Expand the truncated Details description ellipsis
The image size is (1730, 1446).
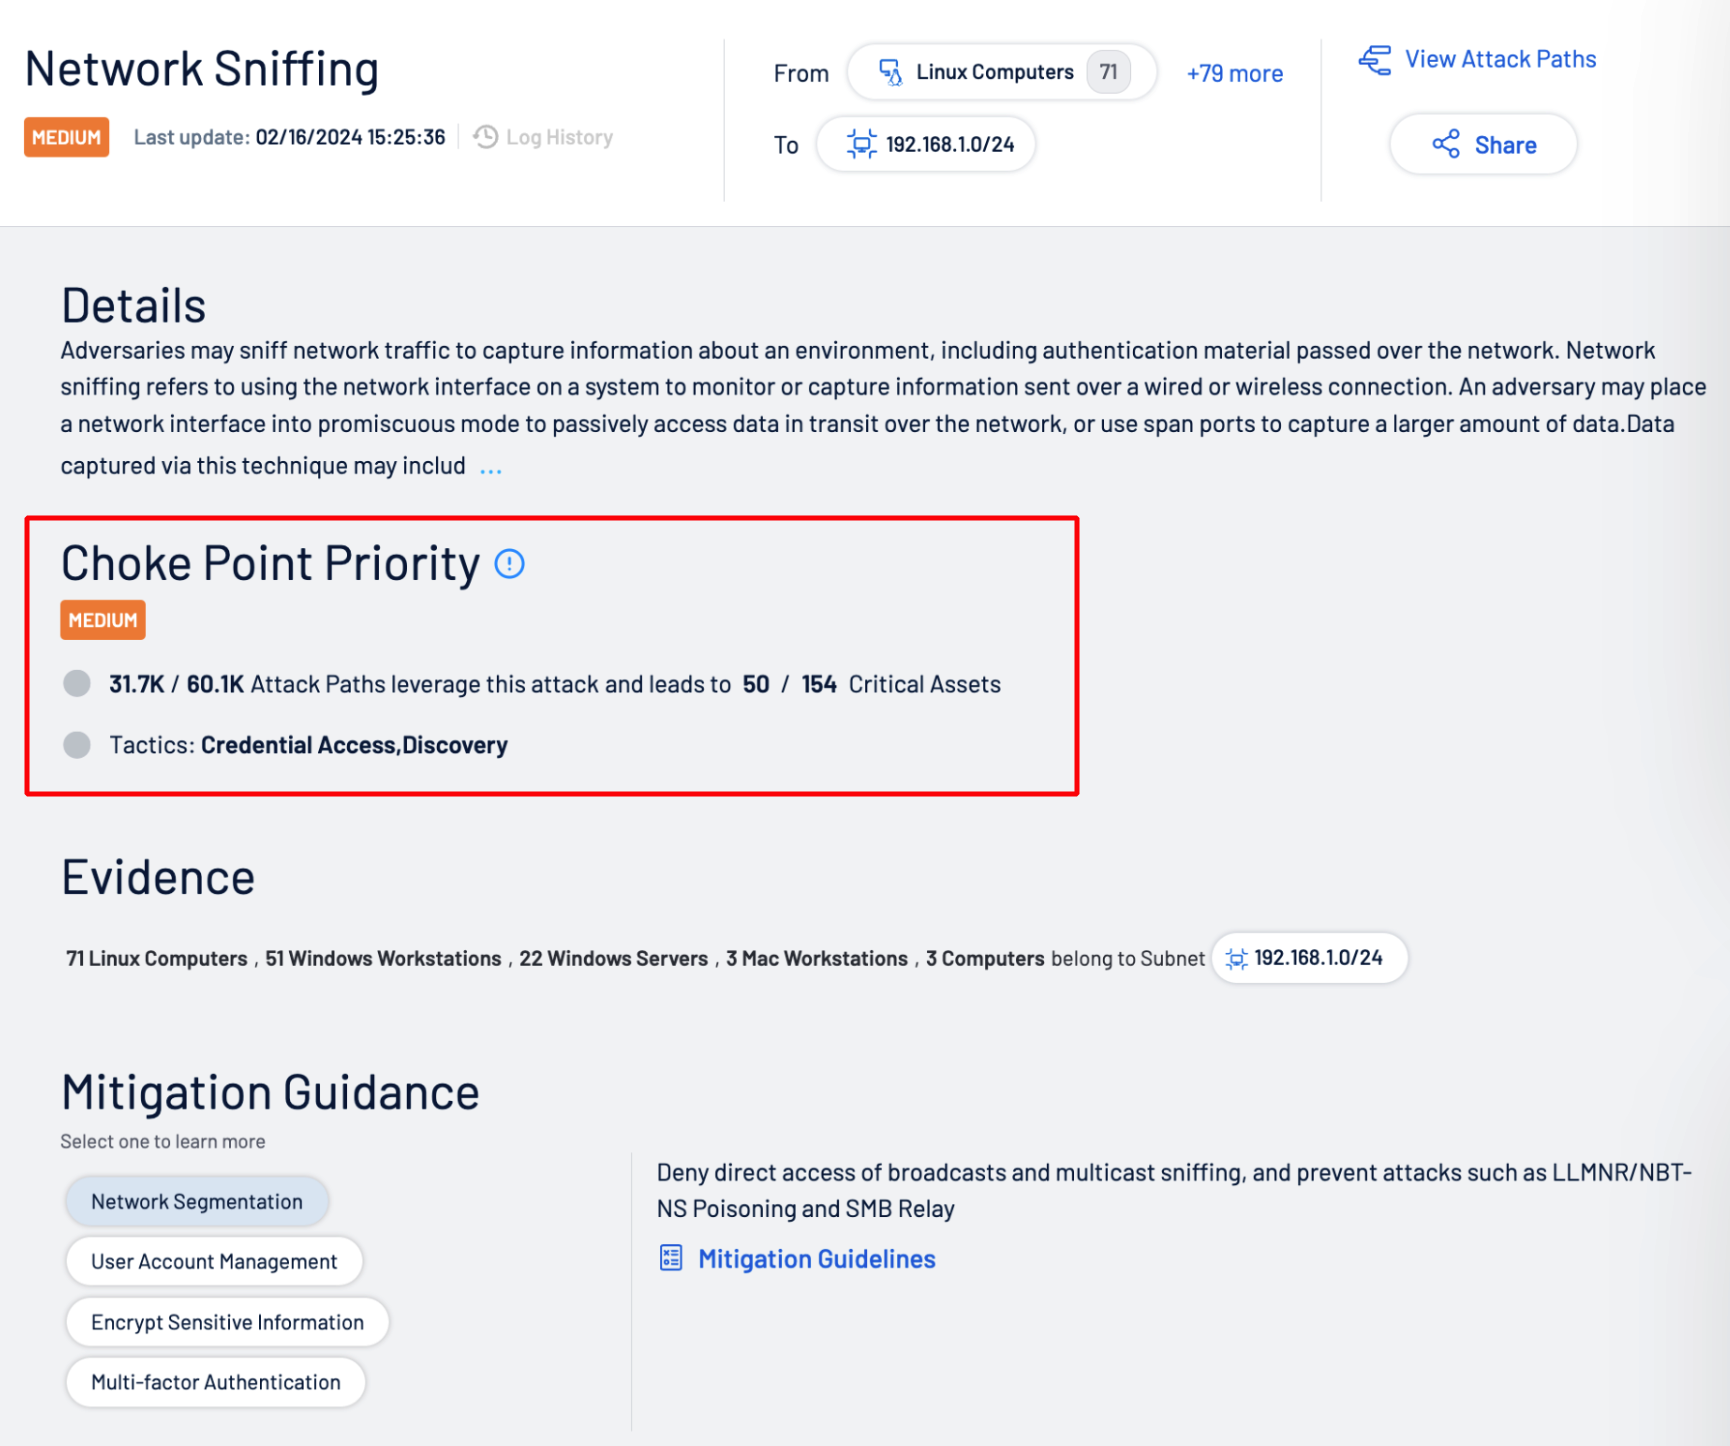pyautogui.click(x=490, y=468)
